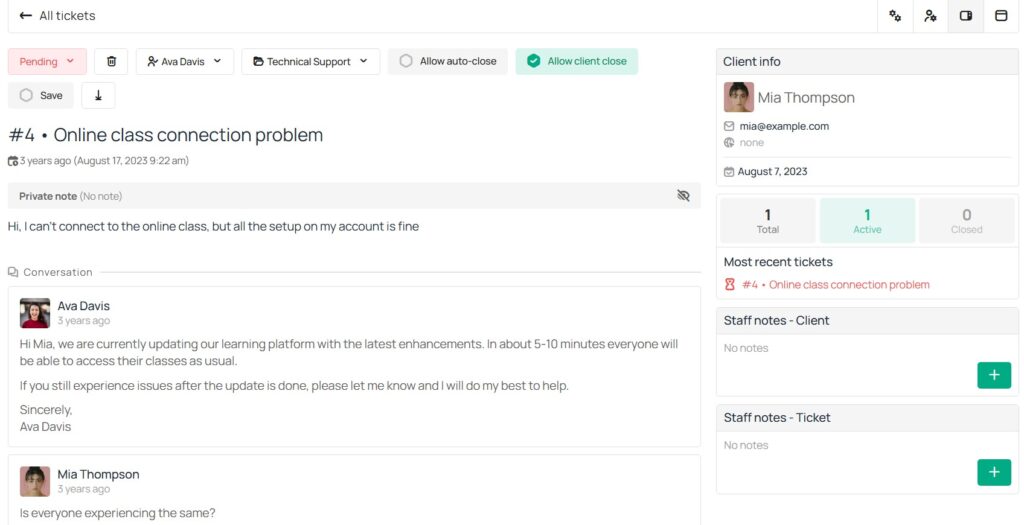Open the double-gear settings icon in top bar
The width and height of the screenshot is (1024, 525).
(895, 16)
